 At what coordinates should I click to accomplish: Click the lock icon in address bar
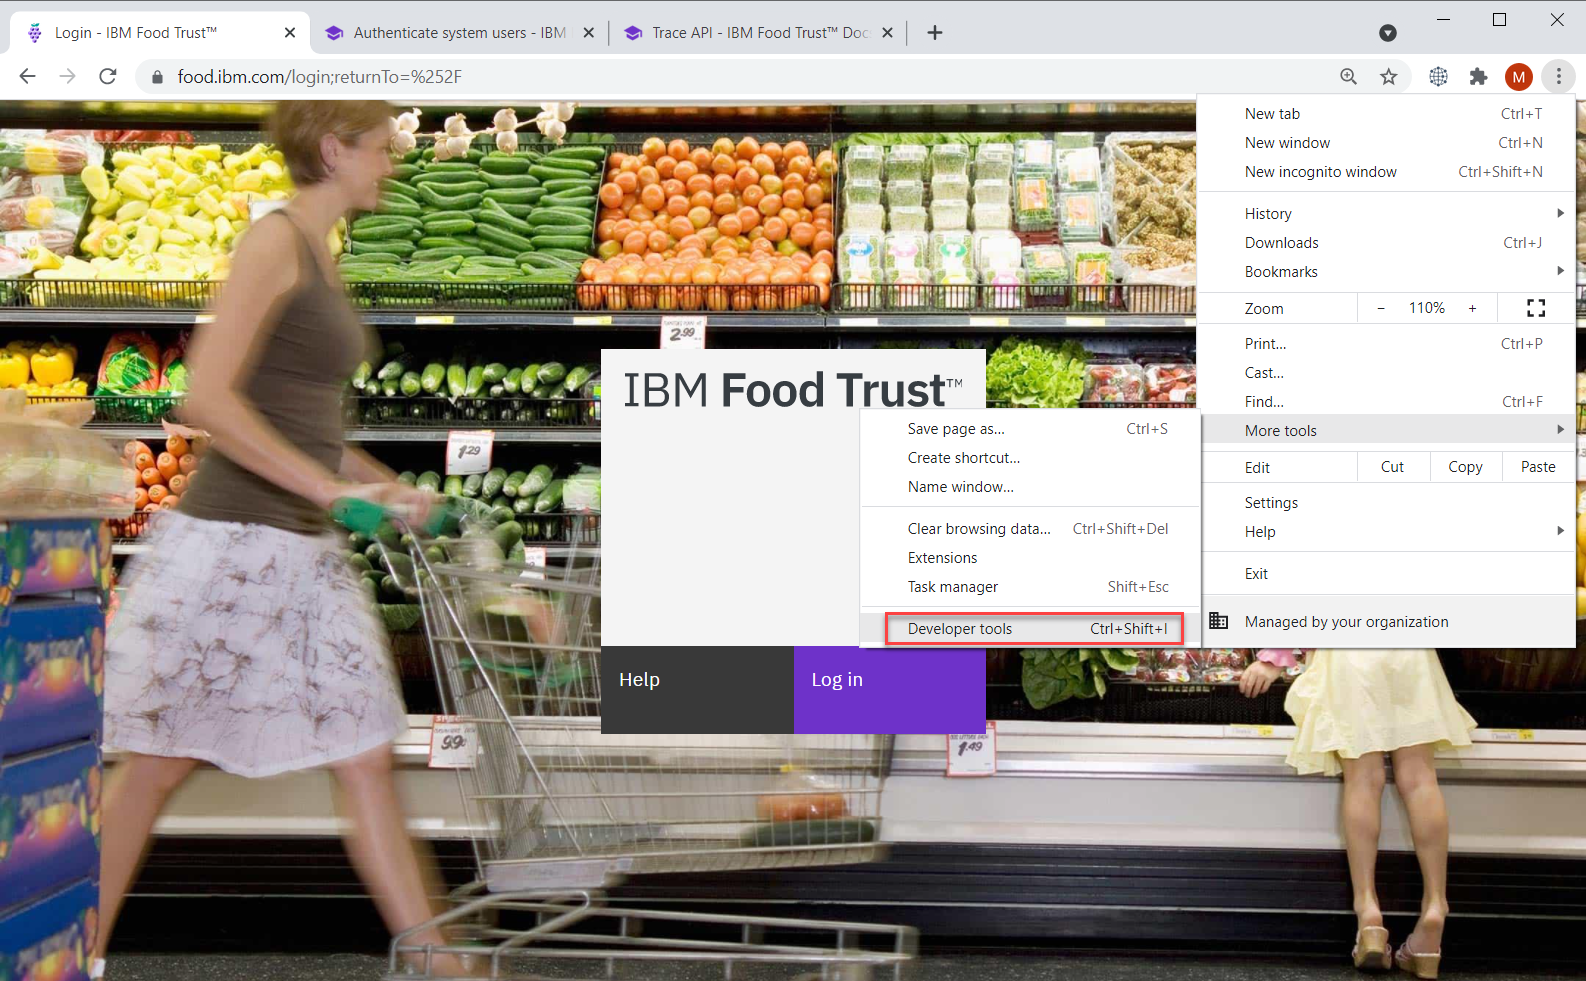click(157, 77)
